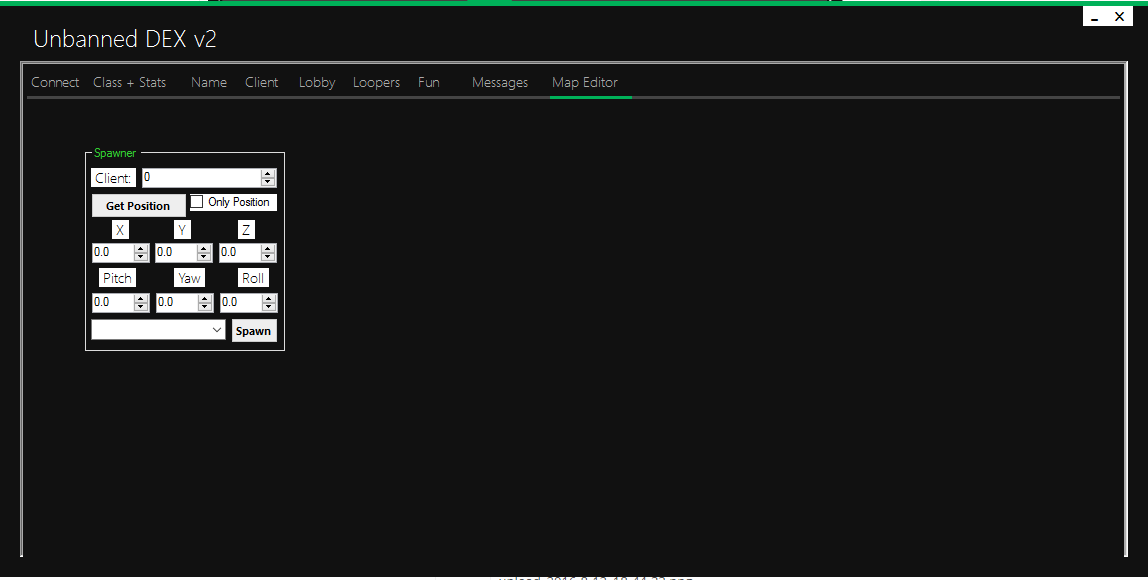
Task: Enable the Only Position checkbox
Action: click(x=197, y=202)
